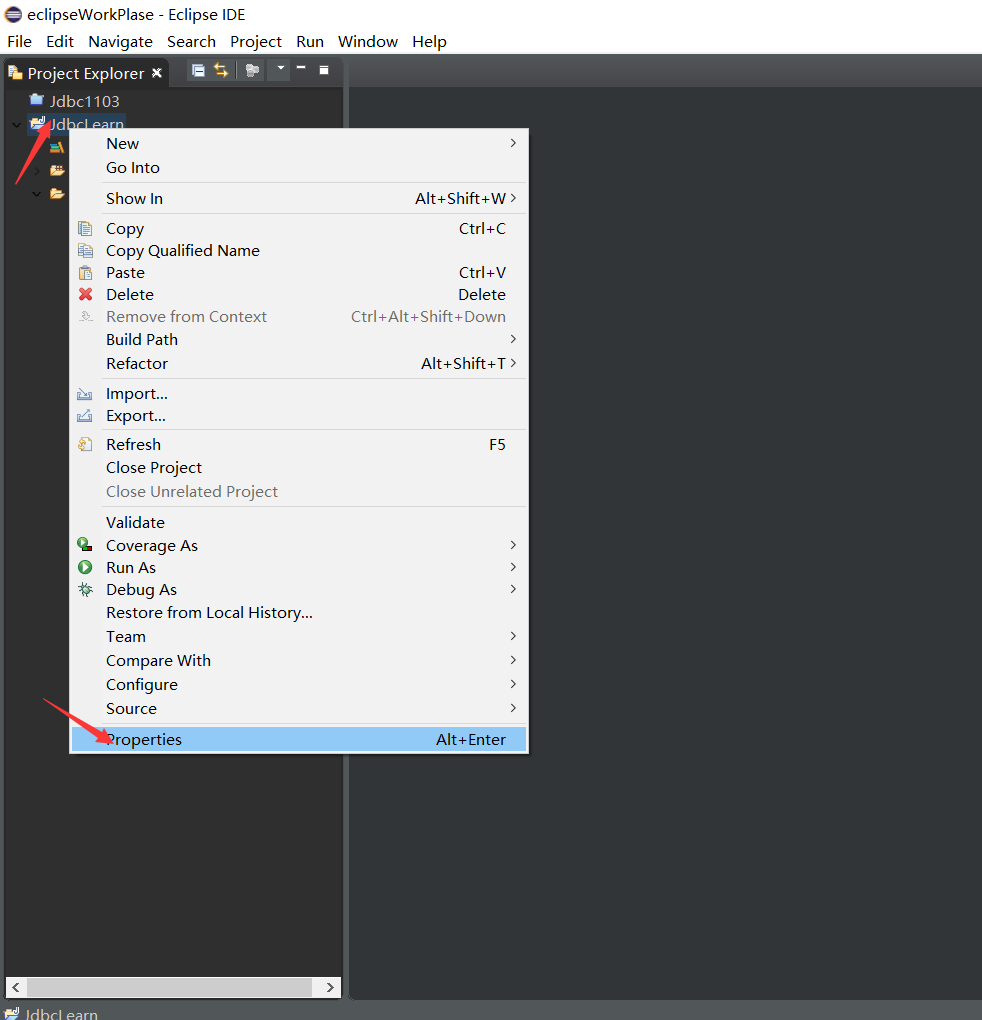
Task: Choose Go Into from context menu
Action: point(299,167)
